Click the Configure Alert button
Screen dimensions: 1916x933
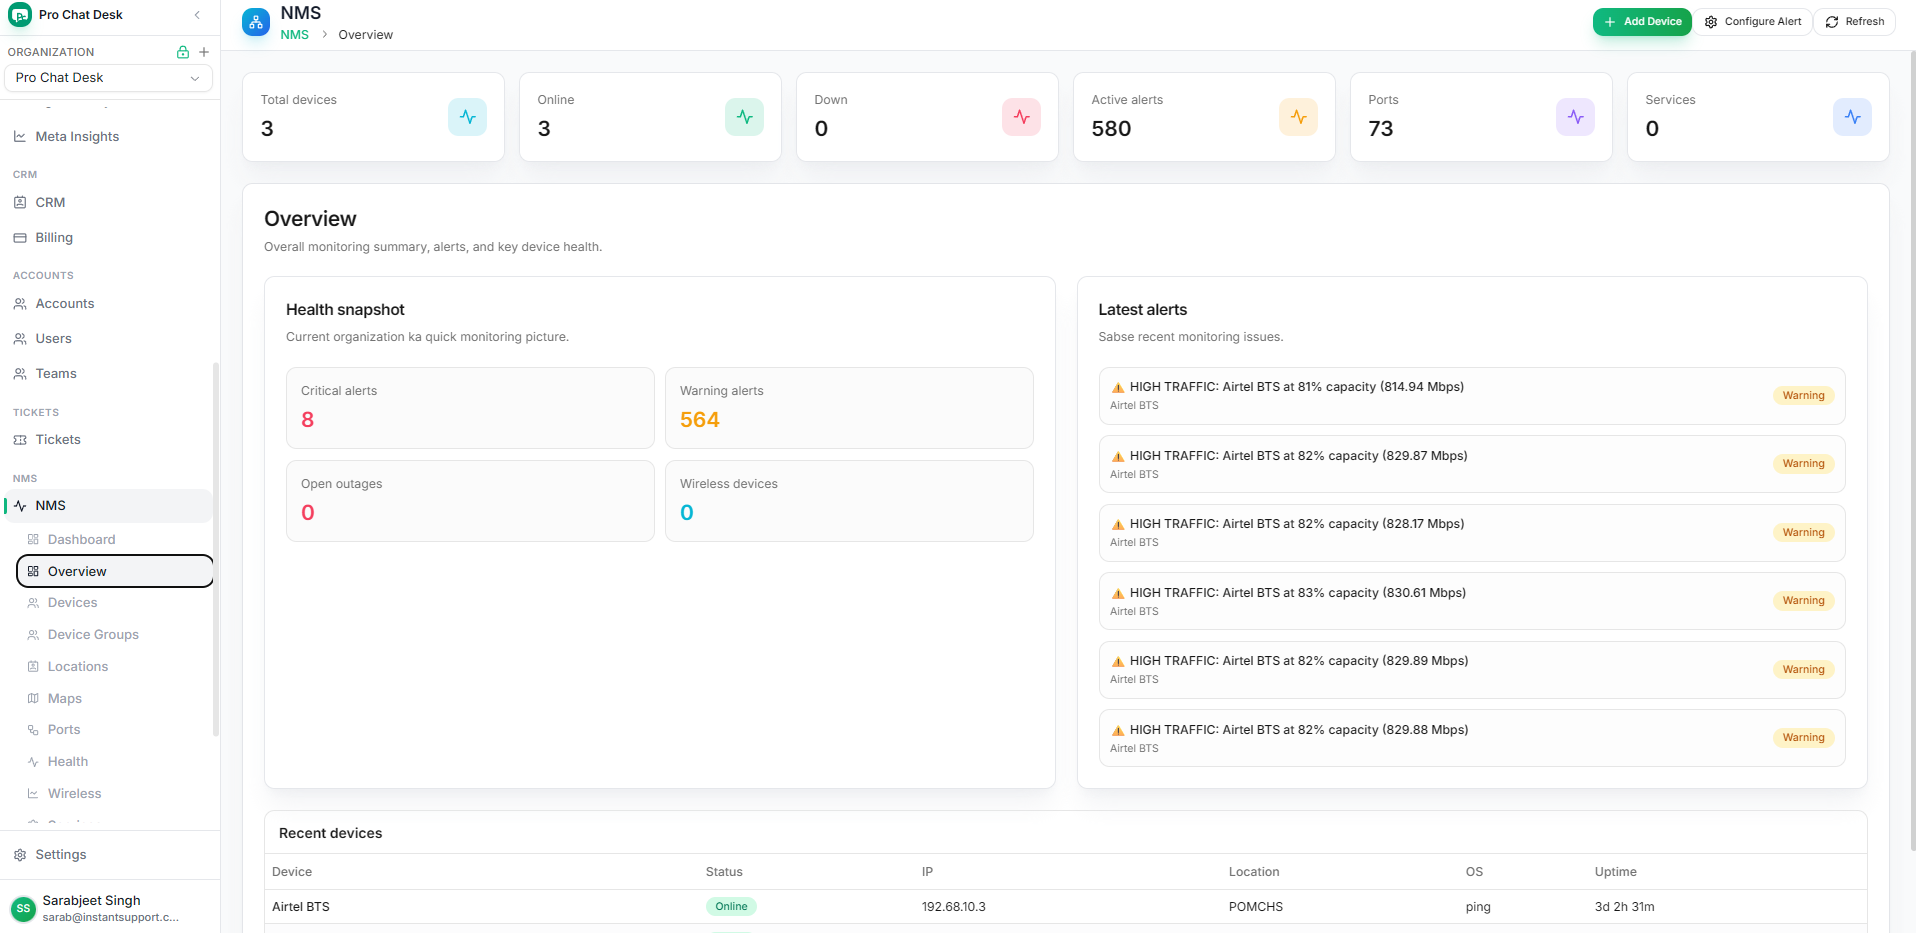1752,22
